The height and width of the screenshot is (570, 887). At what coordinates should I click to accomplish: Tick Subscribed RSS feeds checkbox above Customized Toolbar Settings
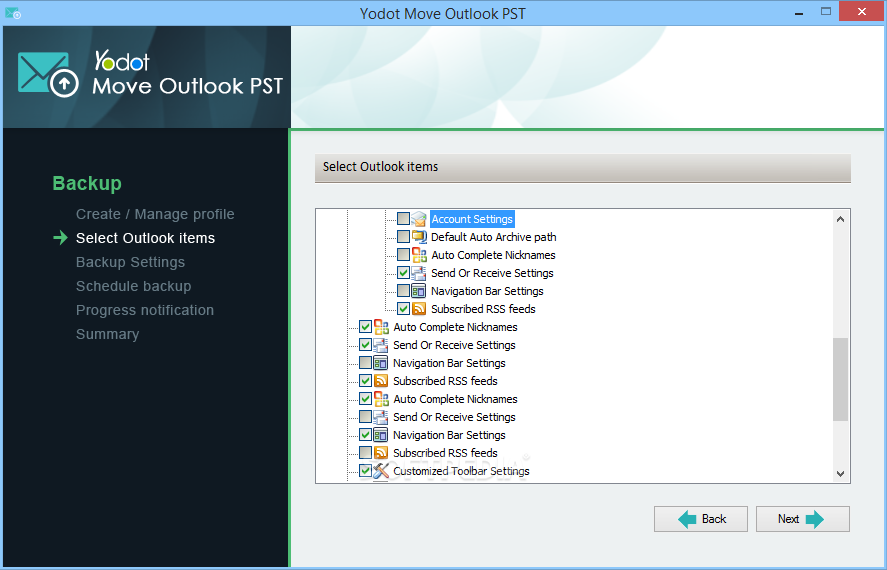(x=365, y=453)
